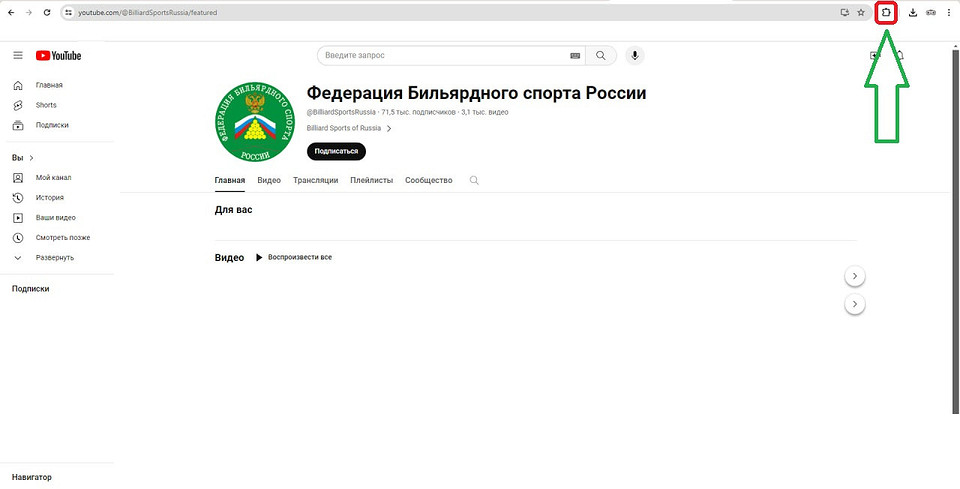Viewport: 960px width, 489px height.
Task: Open YouTube notifications bell
Action: tap(900, 56)
